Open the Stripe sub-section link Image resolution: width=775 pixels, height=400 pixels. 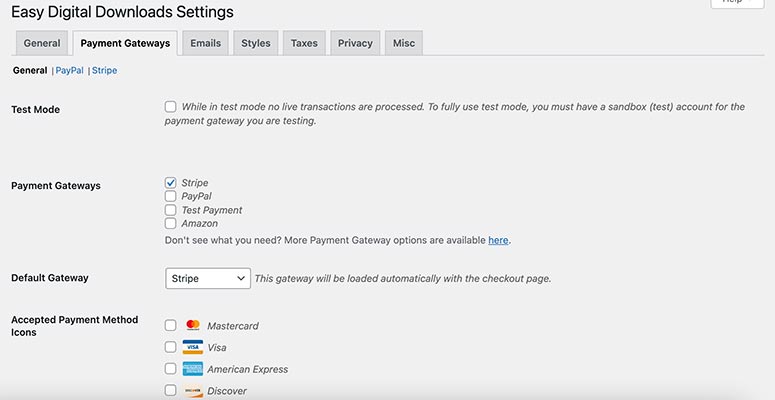(104, 70)
